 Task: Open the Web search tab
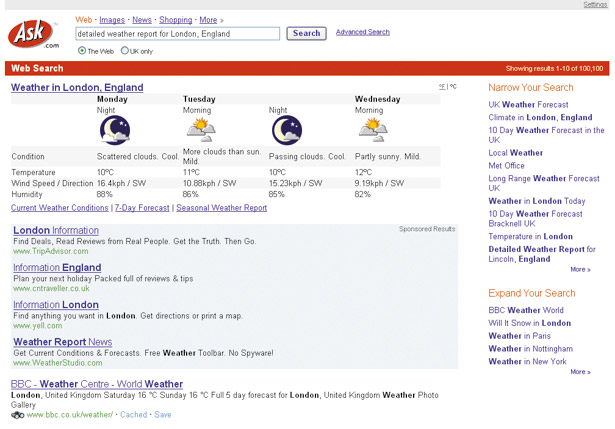(84, 20)
